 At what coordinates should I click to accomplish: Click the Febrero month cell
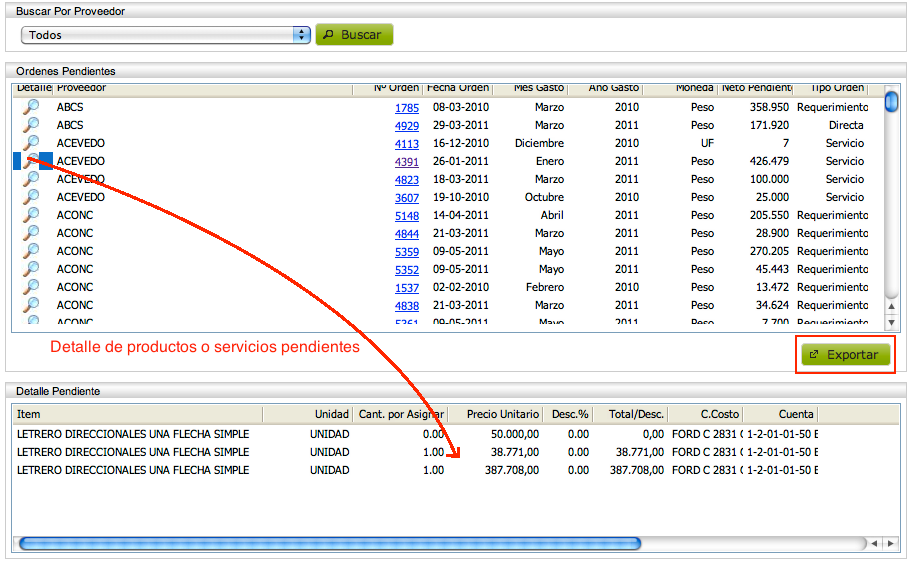click(544, 287)
